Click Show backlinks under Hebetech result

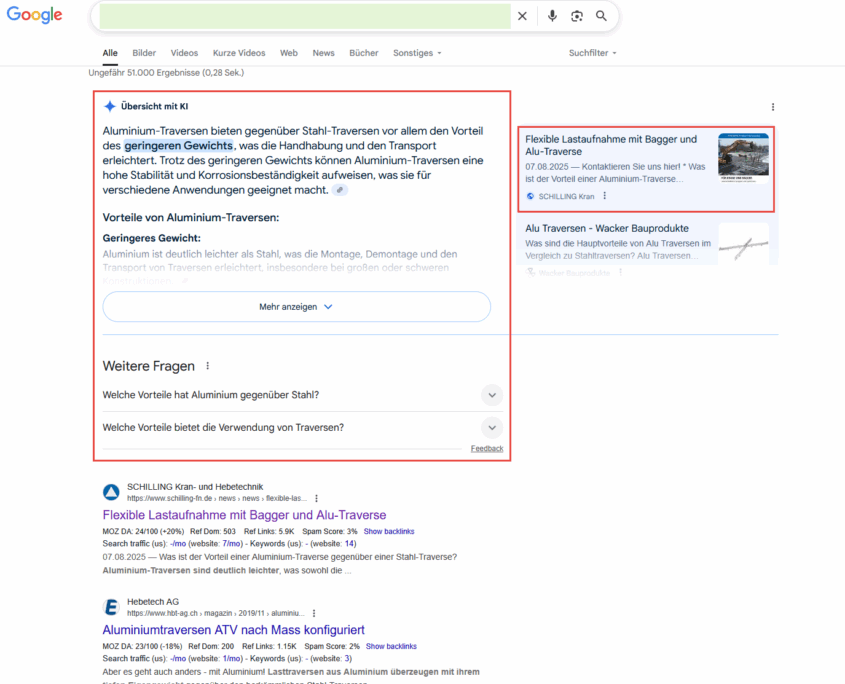(x=391, y=646)
